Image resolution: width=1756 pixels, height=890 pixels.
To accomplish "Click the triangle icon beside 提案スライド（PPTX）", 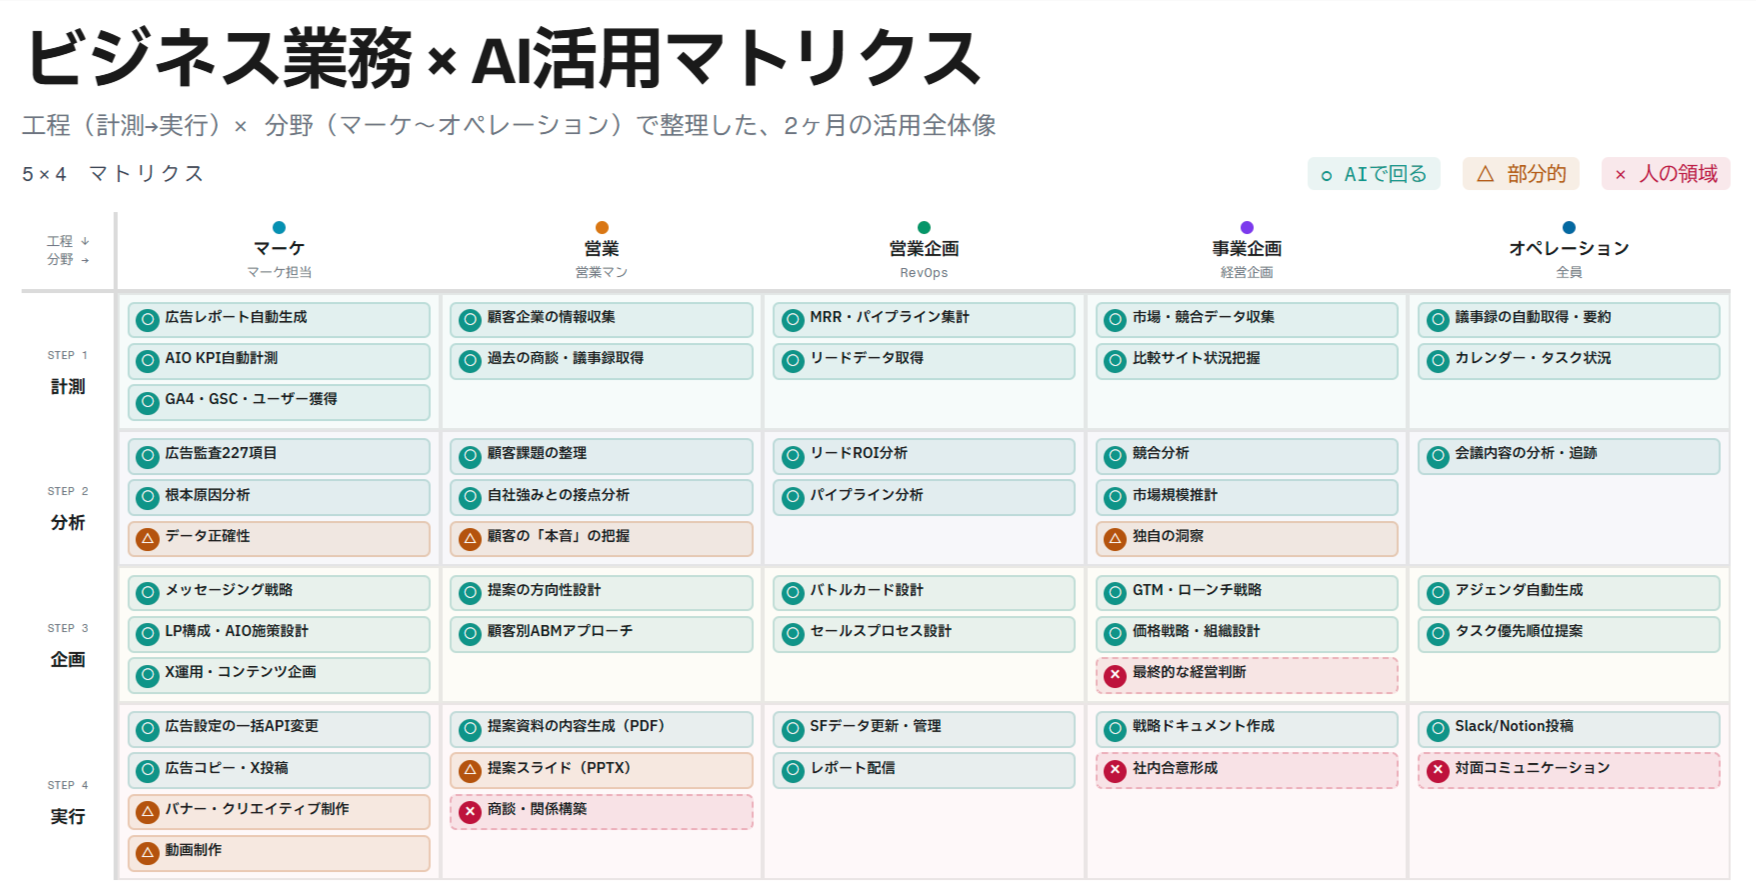I will [x=470, y=771].
